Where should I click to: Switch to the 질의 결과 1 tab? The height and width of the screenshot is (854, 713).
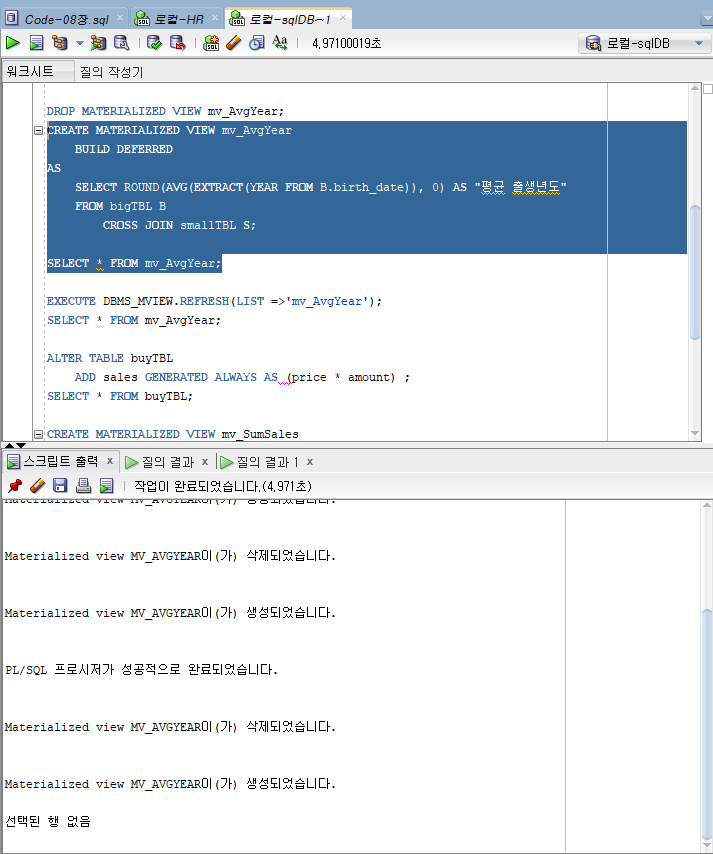click(267, 462)
